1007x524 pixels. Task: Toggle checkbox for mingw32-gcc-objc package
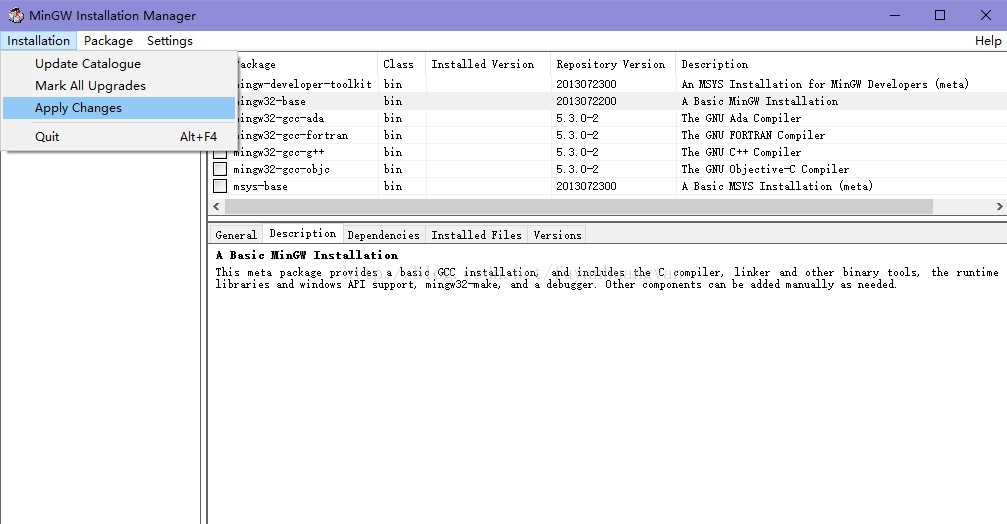pos(220,169)
